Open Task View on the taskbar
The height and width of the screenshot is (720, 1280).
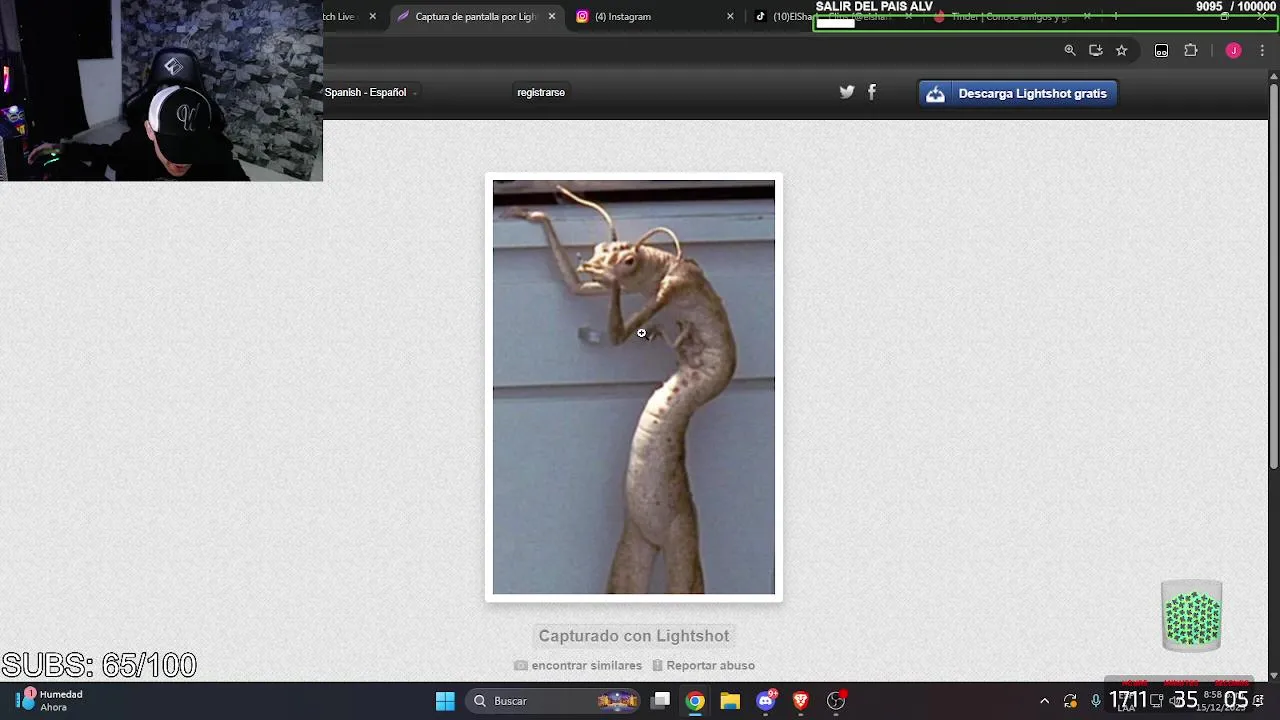661,701
